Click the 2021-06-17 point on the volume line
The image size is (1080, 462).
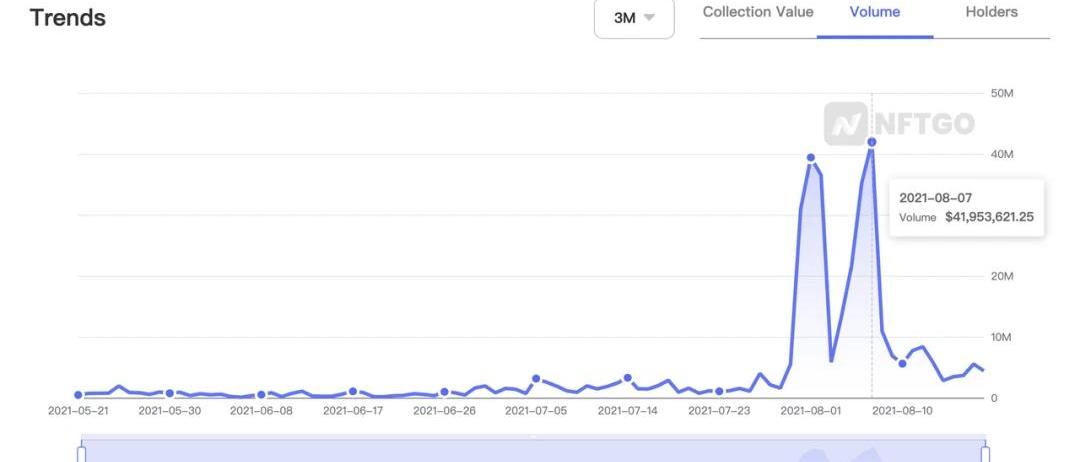[x=353, y=392]
